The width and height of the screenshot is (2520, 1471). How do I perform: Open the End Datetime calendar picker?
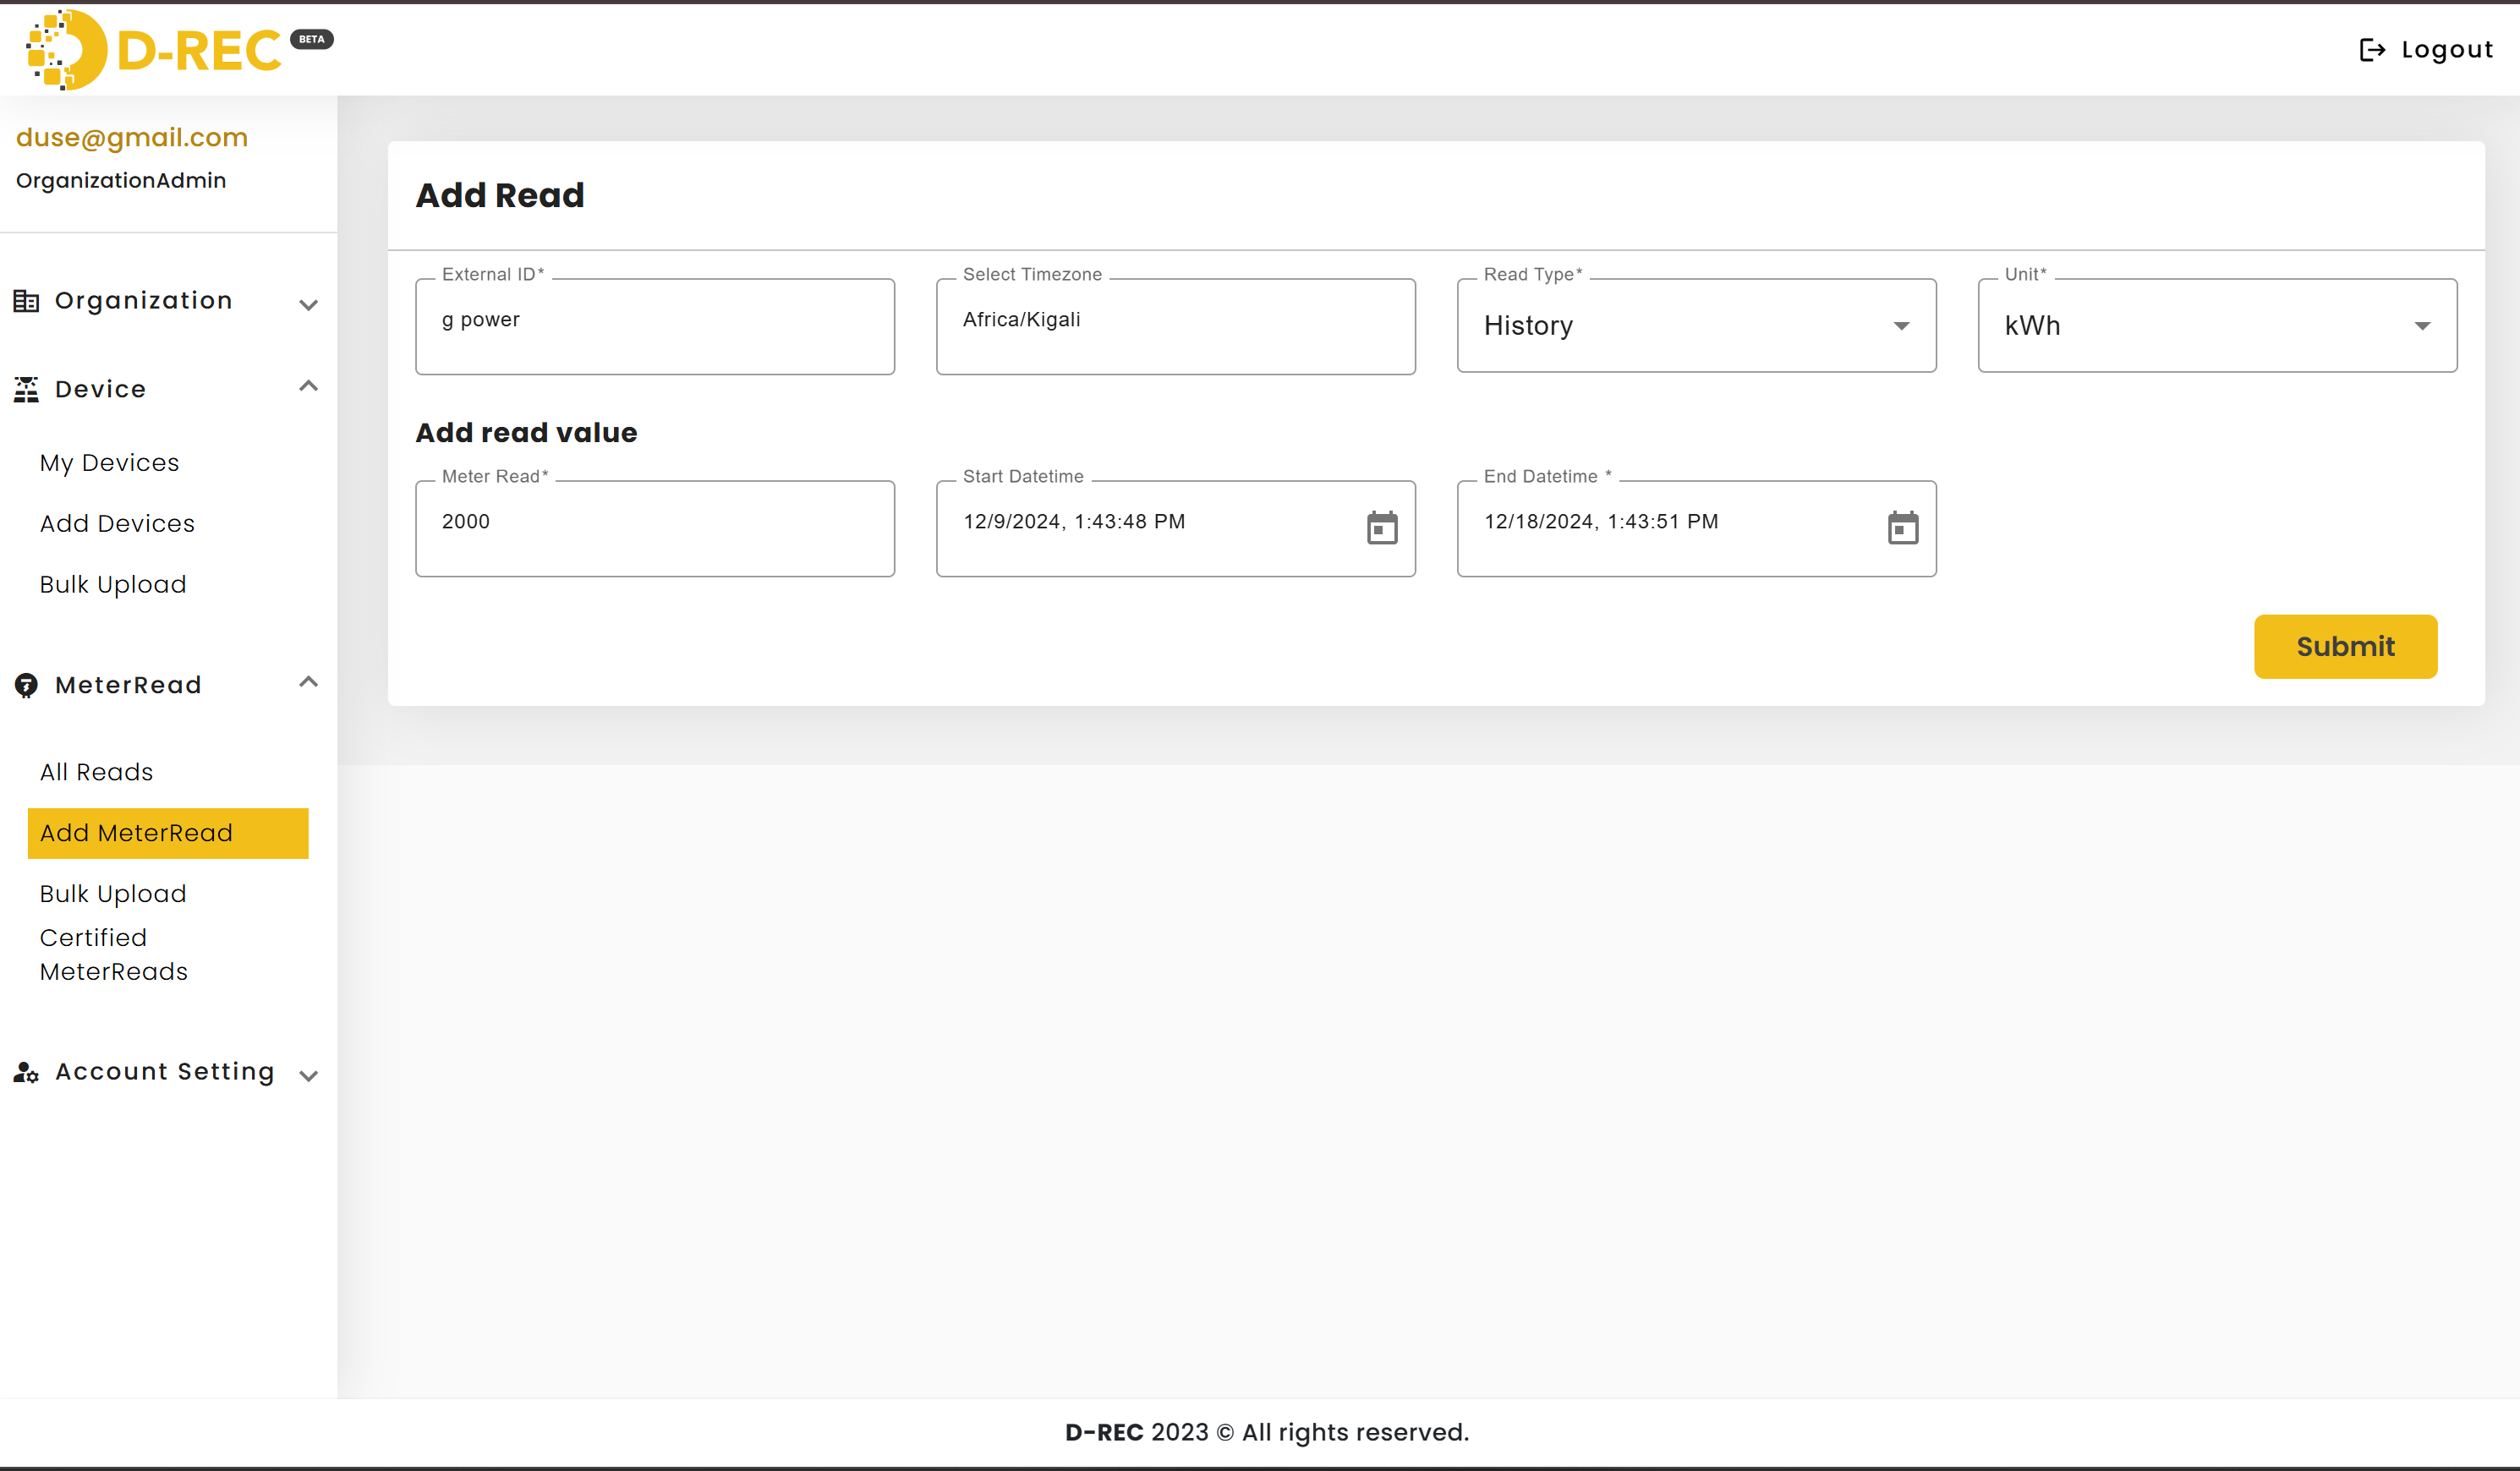click(x=1903, y=528)
